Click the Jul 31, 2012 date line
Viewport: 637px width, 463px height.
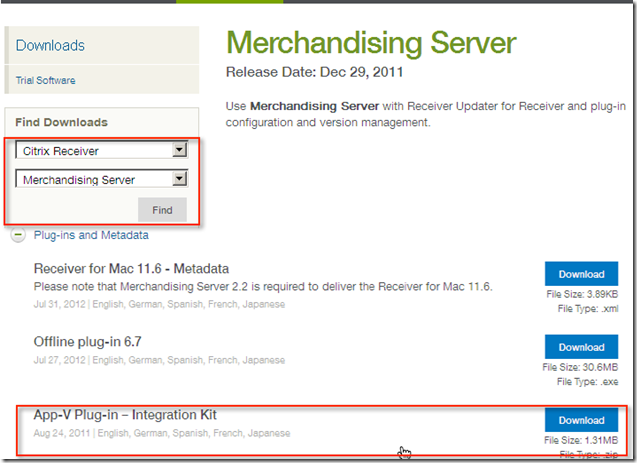[159, 304]
